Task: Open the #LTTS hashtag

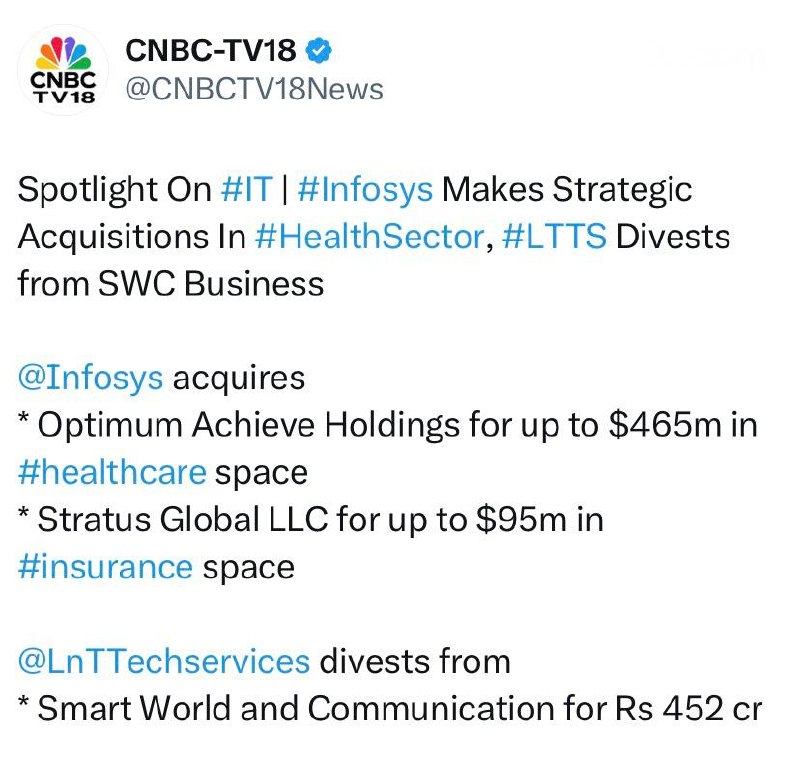Action: click(557, 237)
